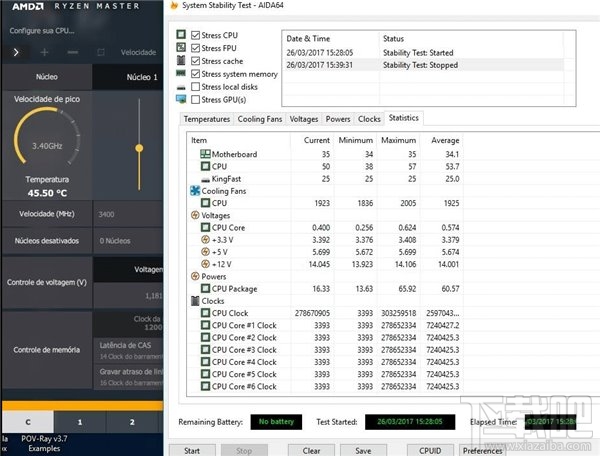
Task: Click the Clocks group chip icon
Action: pyautogui.click(x=195, y=301)
